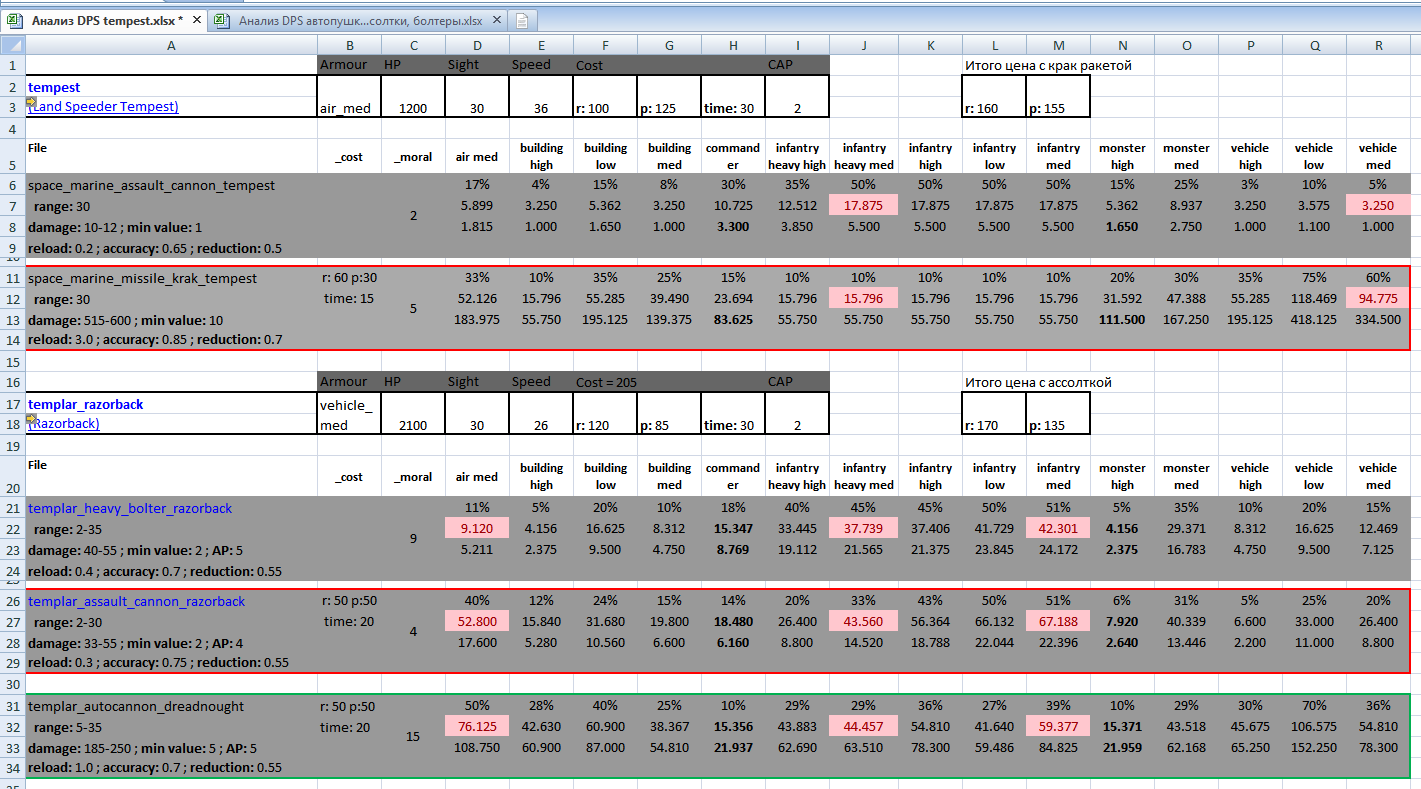Select the 118.469 vehicle low cell

pos(1314,299)
